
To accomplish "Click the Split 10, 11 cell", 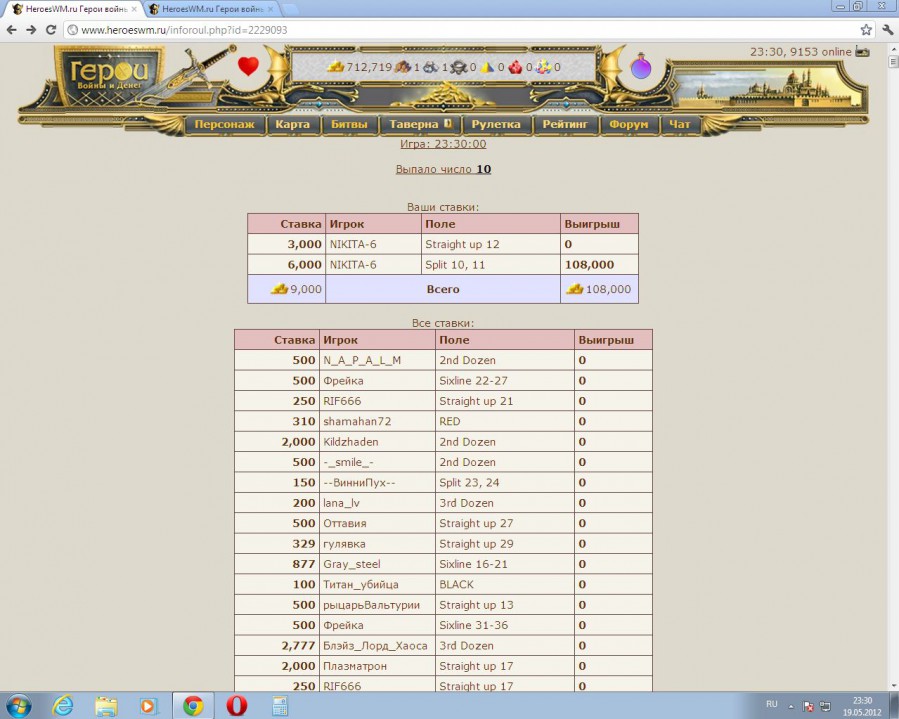I will (491, 264).
